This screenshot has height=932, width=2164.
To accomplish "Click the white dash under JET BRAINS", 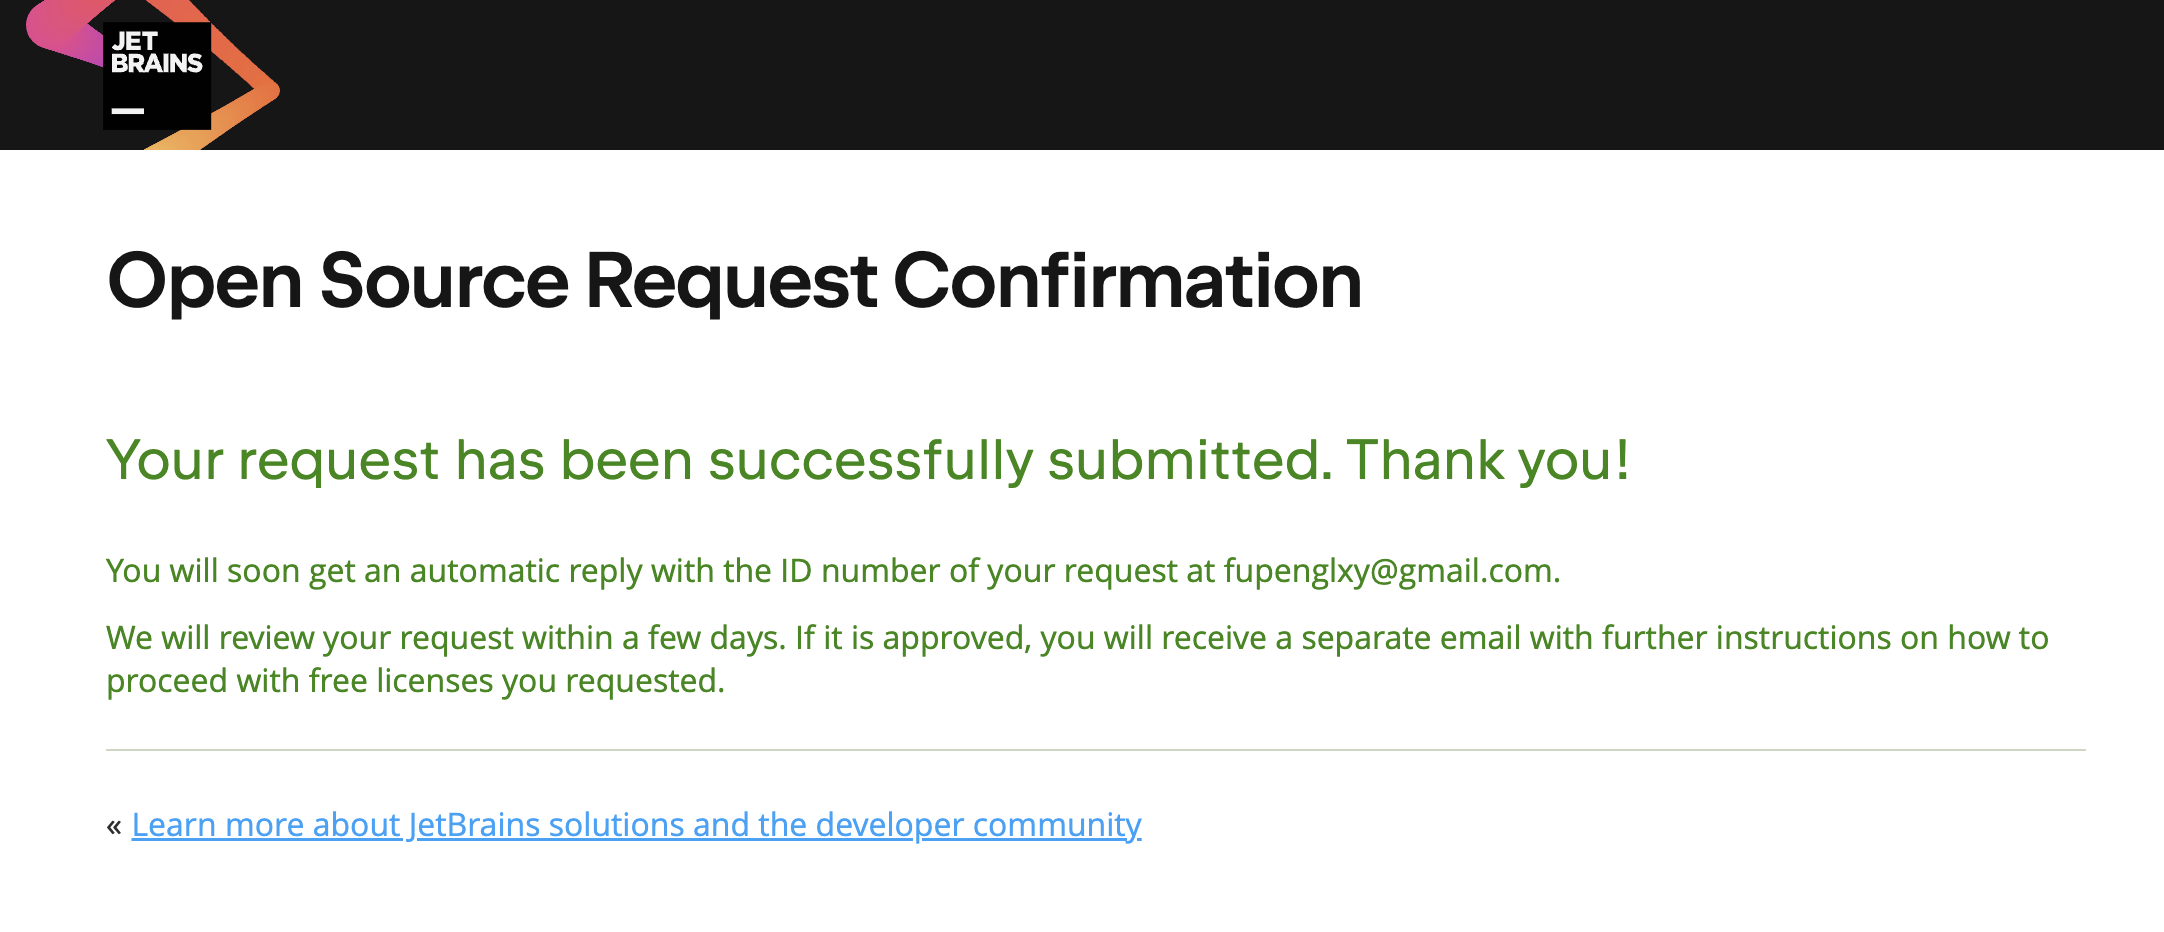I will (x=127, y=111).
